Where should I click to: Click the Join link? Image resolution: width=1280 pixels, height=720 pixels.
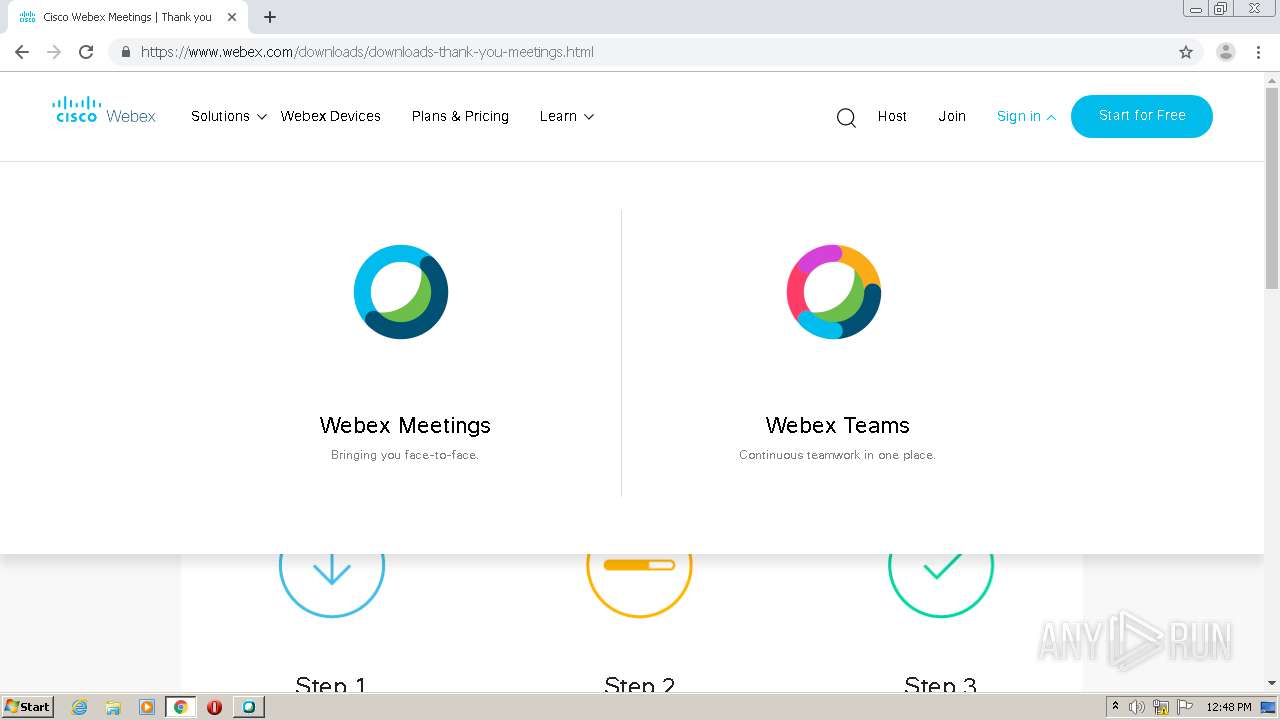tap(952, 116)
